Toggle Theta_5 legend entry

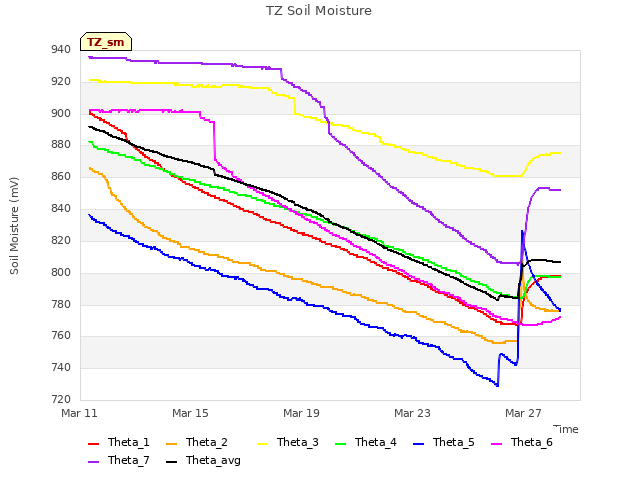click(x=444, y=442)
